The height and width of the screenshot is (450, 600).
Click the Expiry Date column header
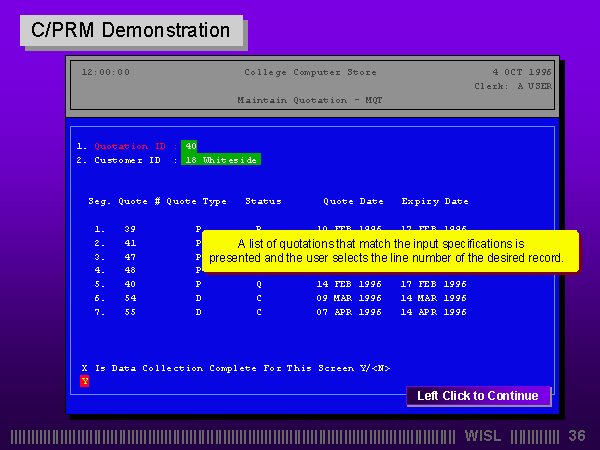[x=434, y=201]
